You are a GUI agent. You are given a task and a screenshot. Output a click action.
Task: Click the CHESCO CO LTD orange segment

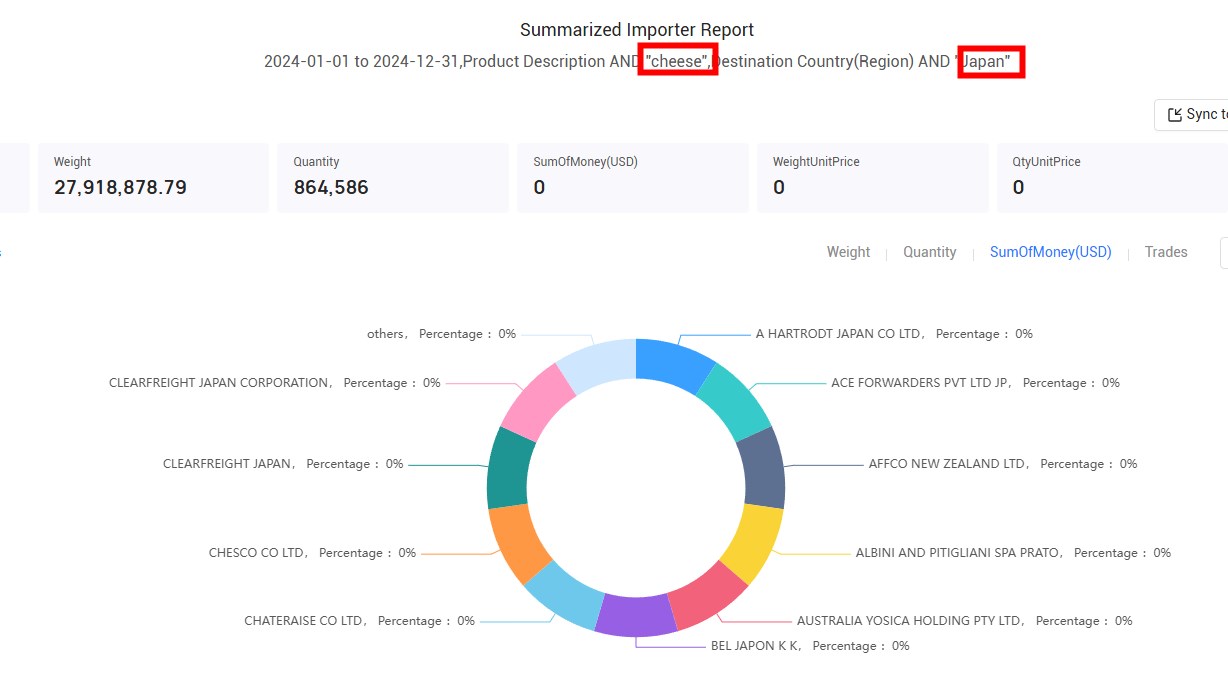517,543
